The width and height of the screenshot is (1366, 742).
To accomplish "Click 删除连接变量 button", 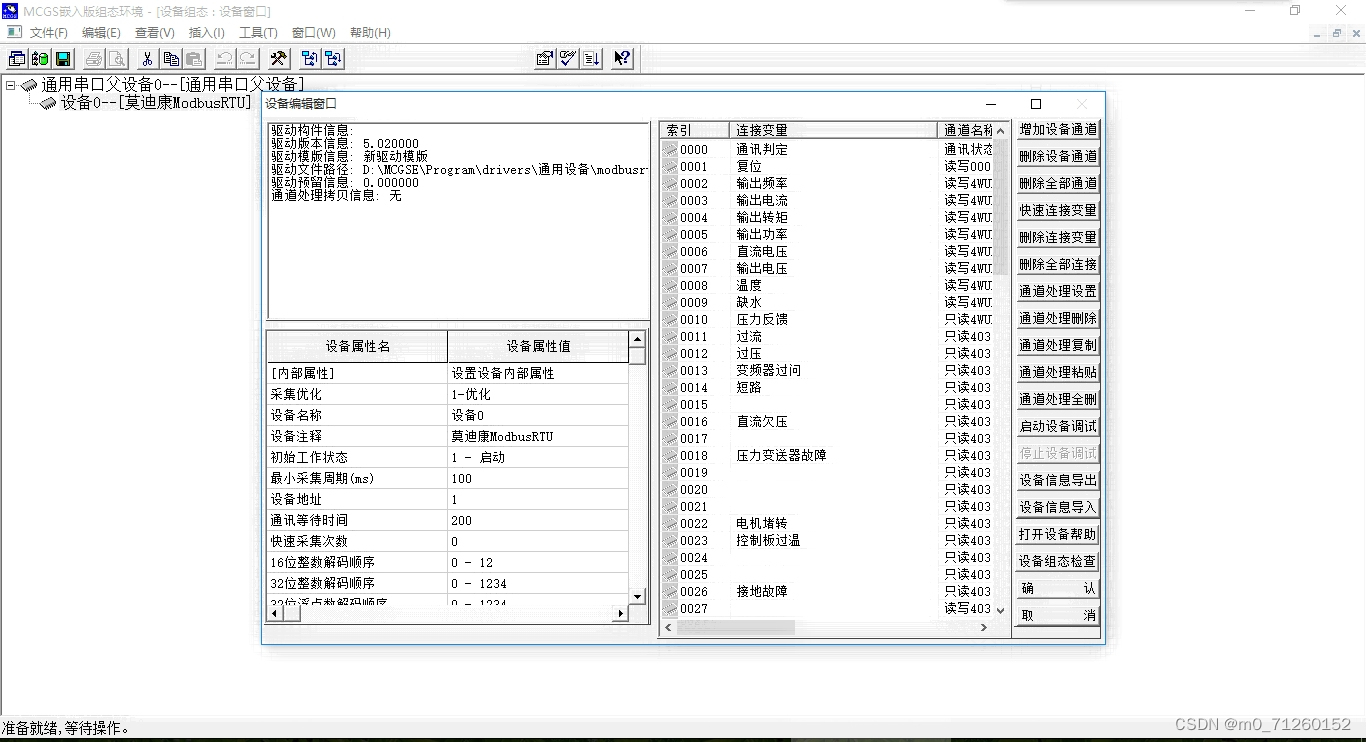I will (1057, 238).
